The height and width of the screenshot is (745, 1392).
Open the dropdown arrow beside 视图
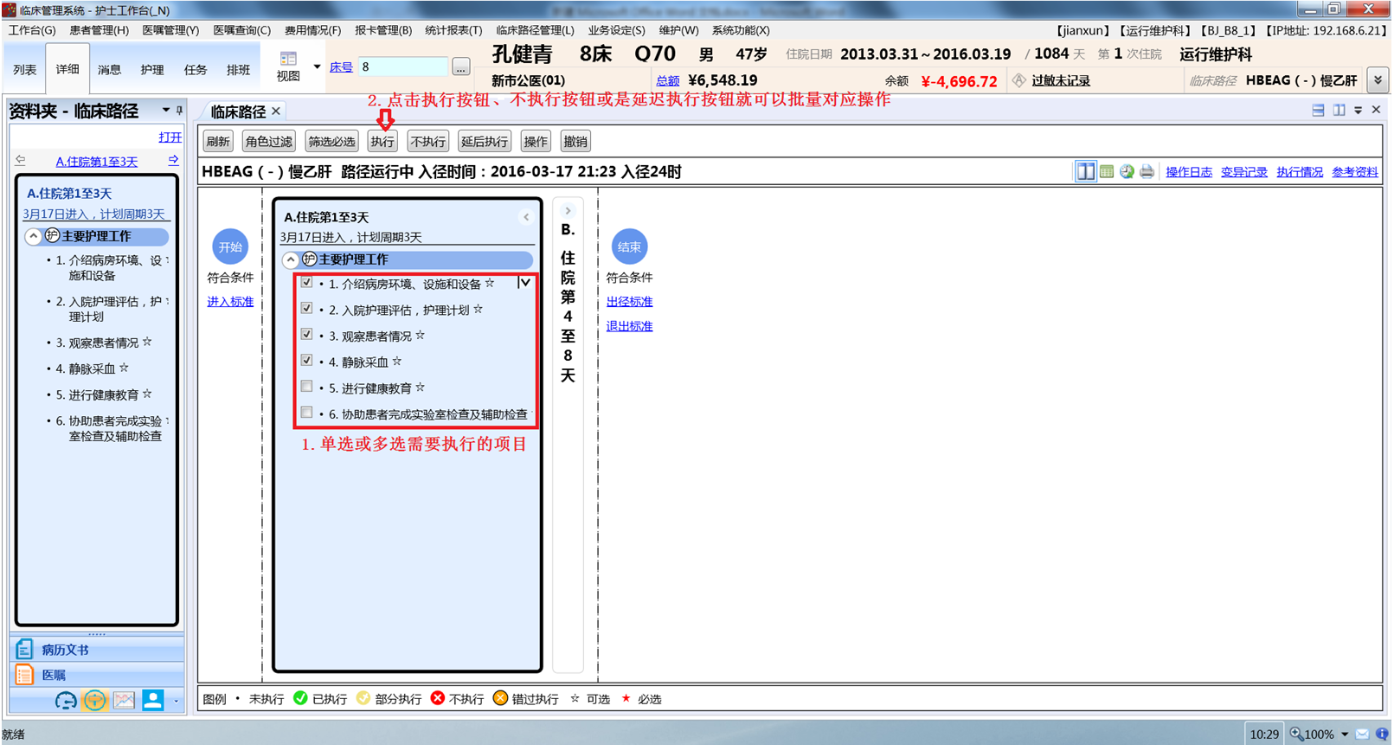[x=318, y=67]
